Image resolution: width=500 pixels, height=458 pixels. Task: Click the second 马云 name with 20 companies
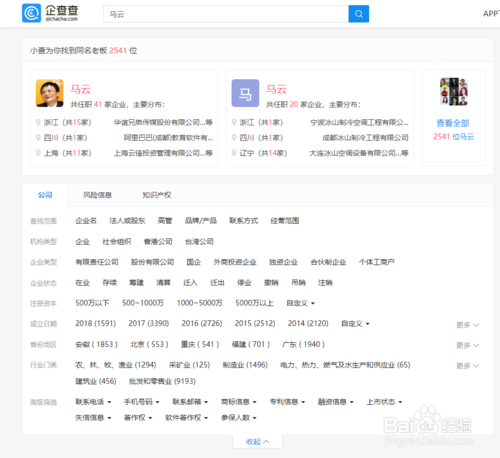pos(276,89)
